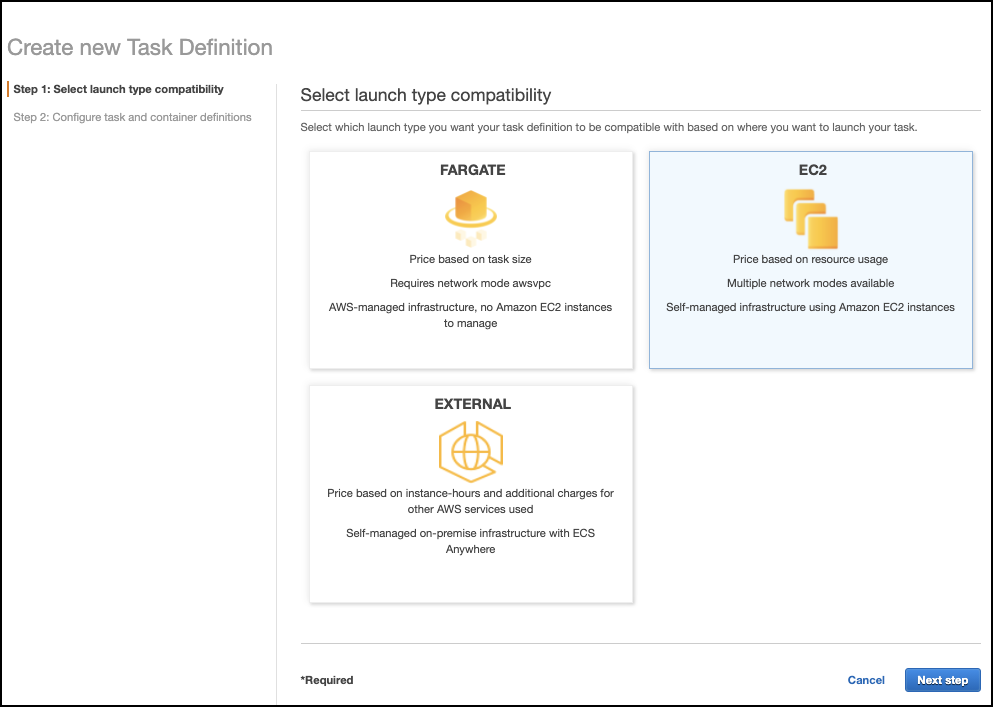Click the EC2 stacked squares icon
Image resolution: width=993 pixels, height=707 pixels.
click(811, 219)
